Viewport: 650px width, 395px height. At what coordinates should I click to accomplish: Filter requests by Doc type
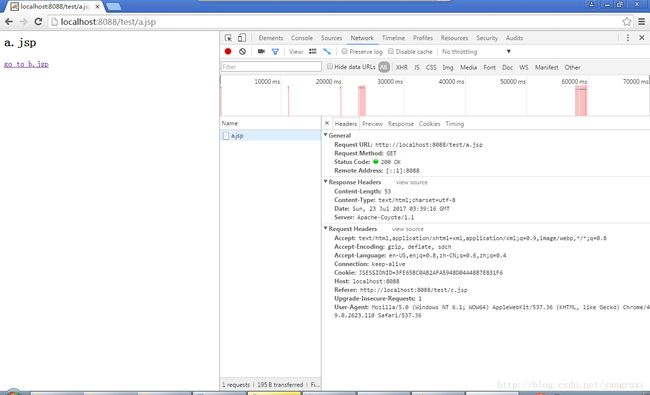pos(507,67)
